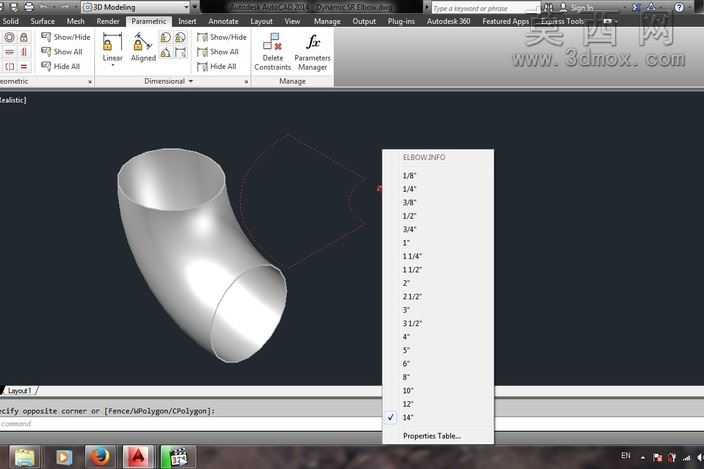Select the Aligned dimensional constraint tool

(143, 47)
